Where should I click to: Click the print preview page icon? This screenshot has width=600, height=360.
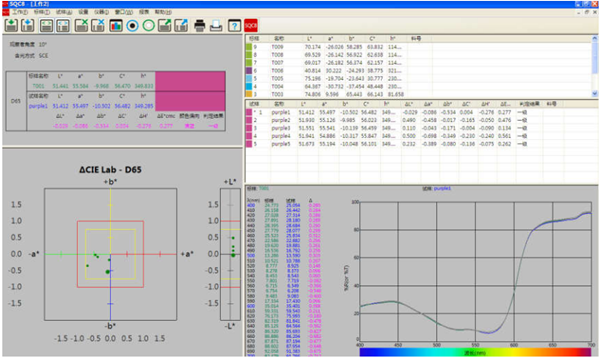coord(216,26)
